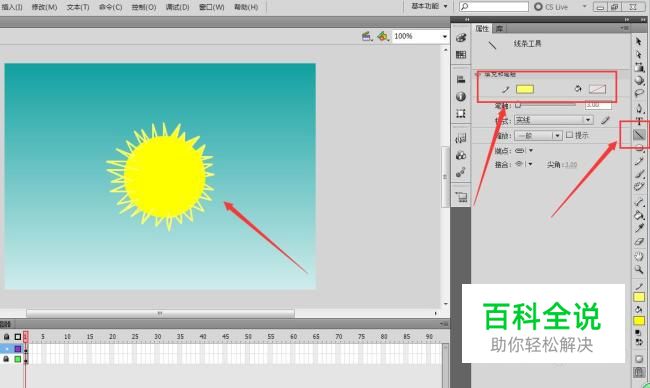Open the Color panel icon
This screenshot has width=650, height=388.
pyautogui.click(x=461, y=38)
